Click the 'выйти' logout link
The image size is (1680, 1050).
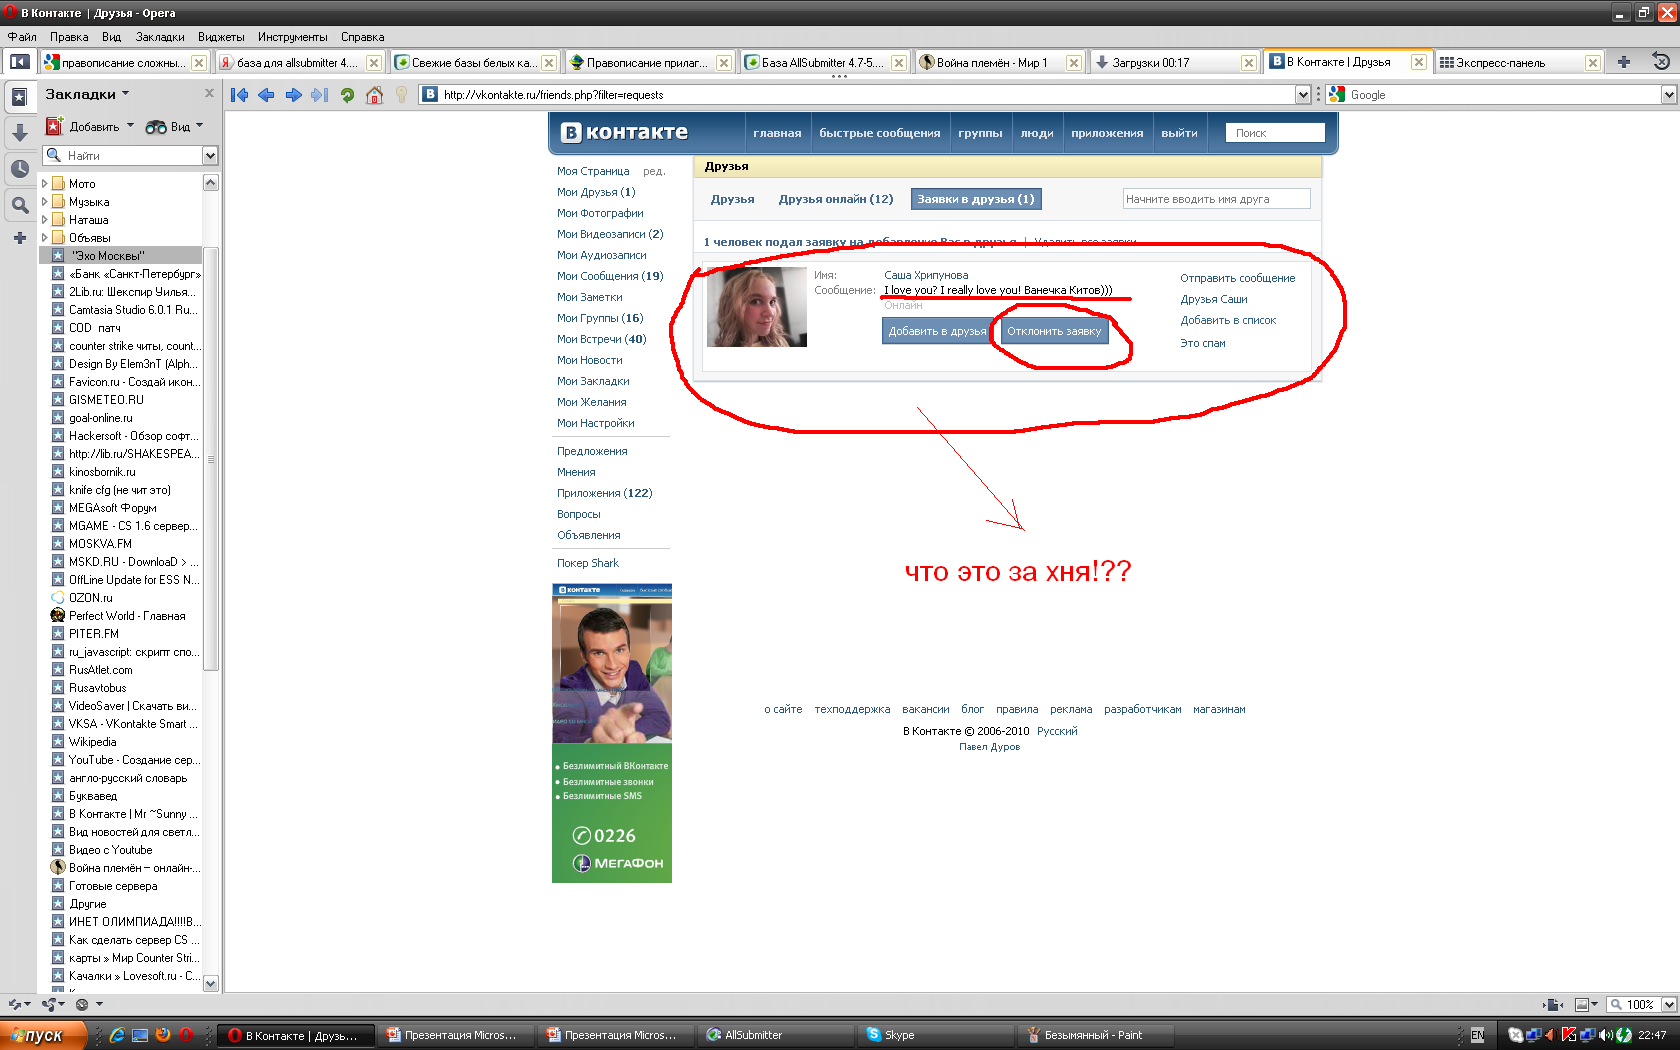tap(1179, 133)
